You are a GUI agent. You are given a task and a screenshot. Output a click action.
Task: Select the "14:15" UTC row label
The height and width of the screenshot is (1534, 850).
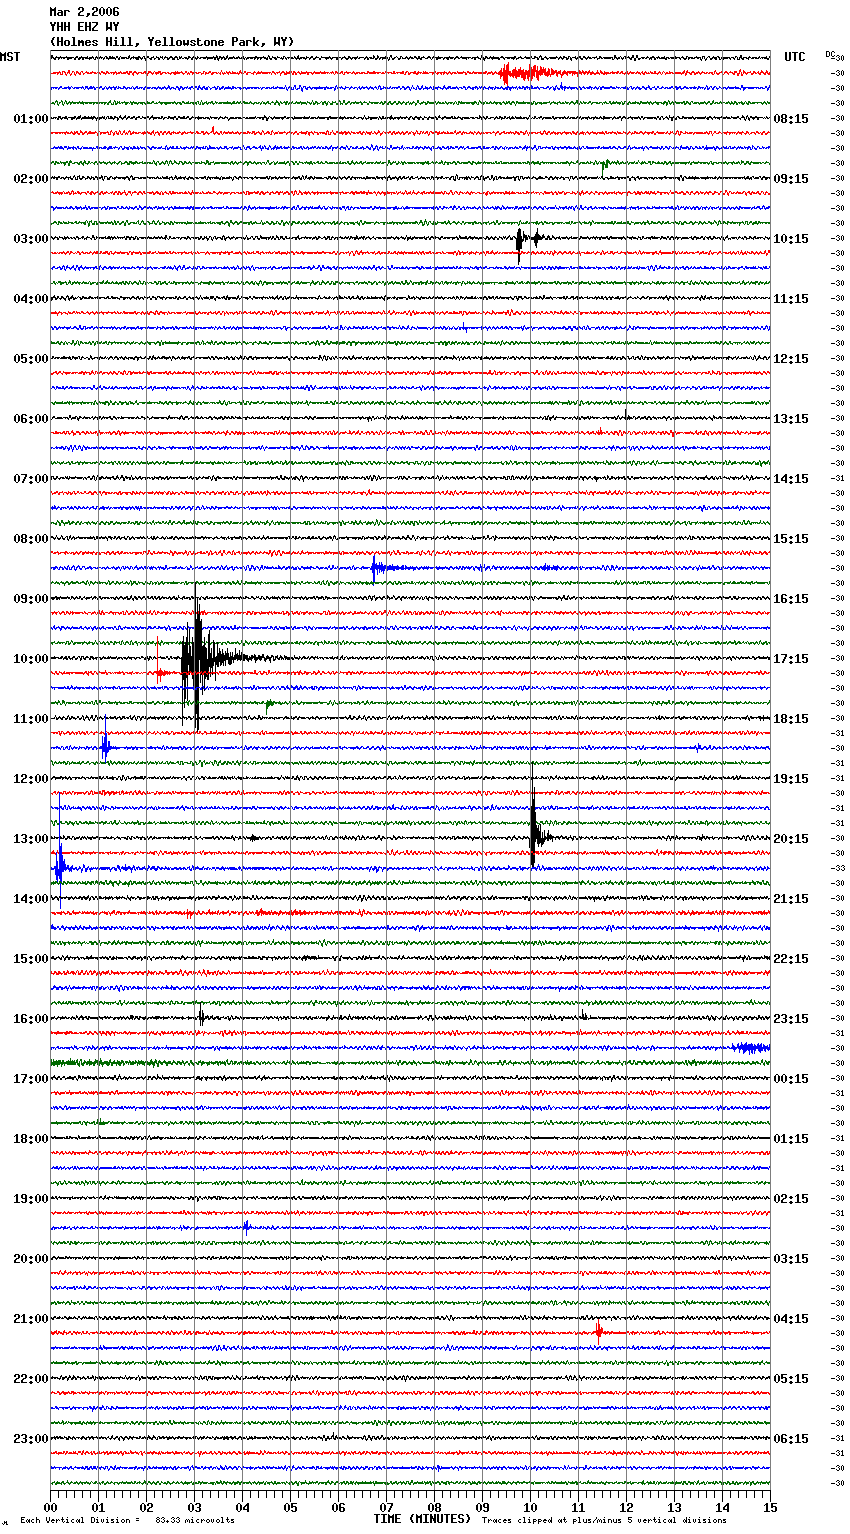point(791,479)
